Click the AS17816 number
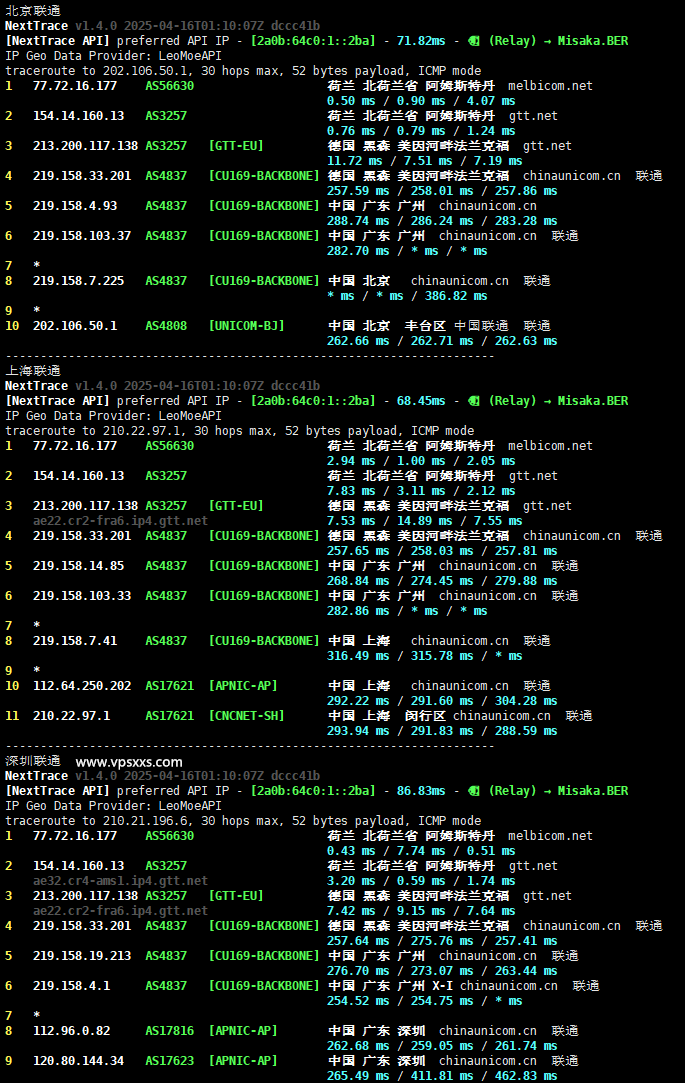Screen dimensions: 685x1083 [x=169, y=1031]
